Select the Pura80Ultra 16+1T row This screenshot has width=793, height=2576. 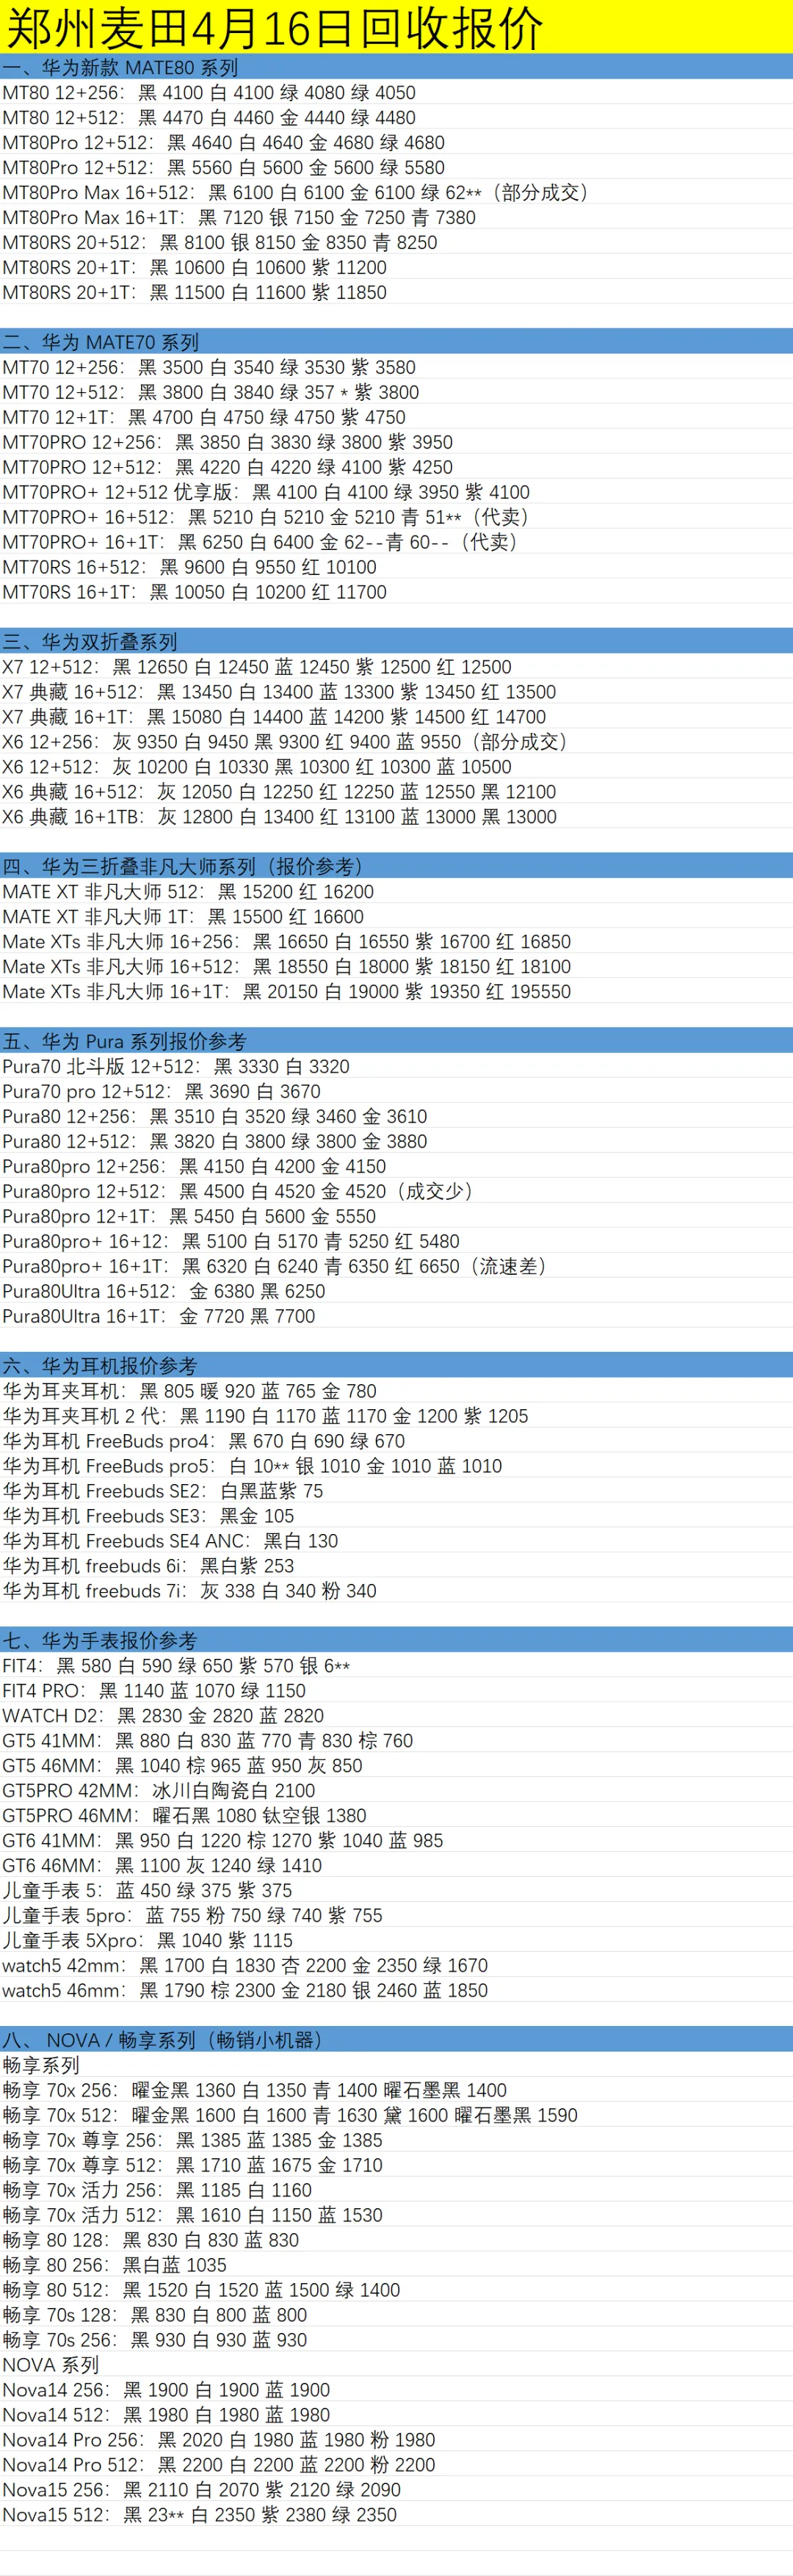[396, 1316]
